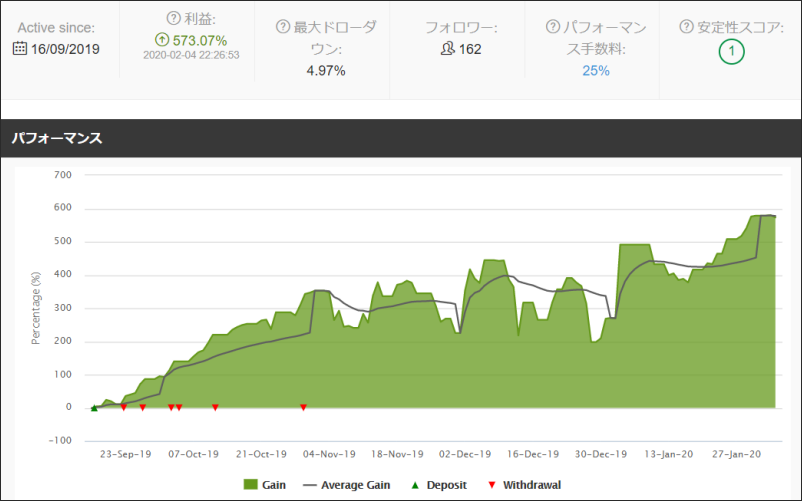Click the first red withdrawal marker near 23-Sep-19
This screenshot has width=802, height=501.
123,407
